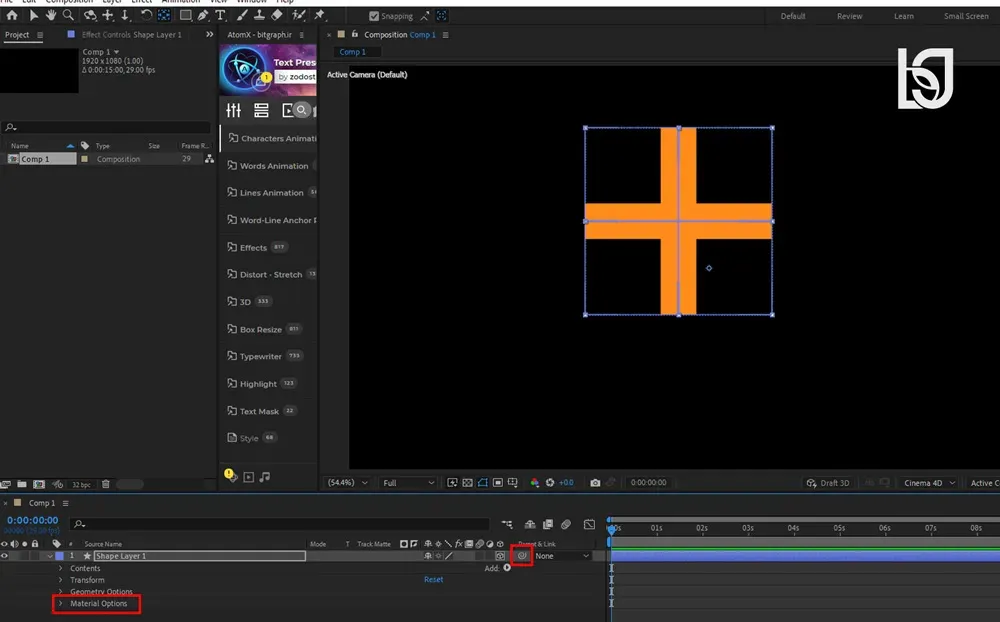
Task: Toggle the Draft 3D button
Action: (828, 483)
